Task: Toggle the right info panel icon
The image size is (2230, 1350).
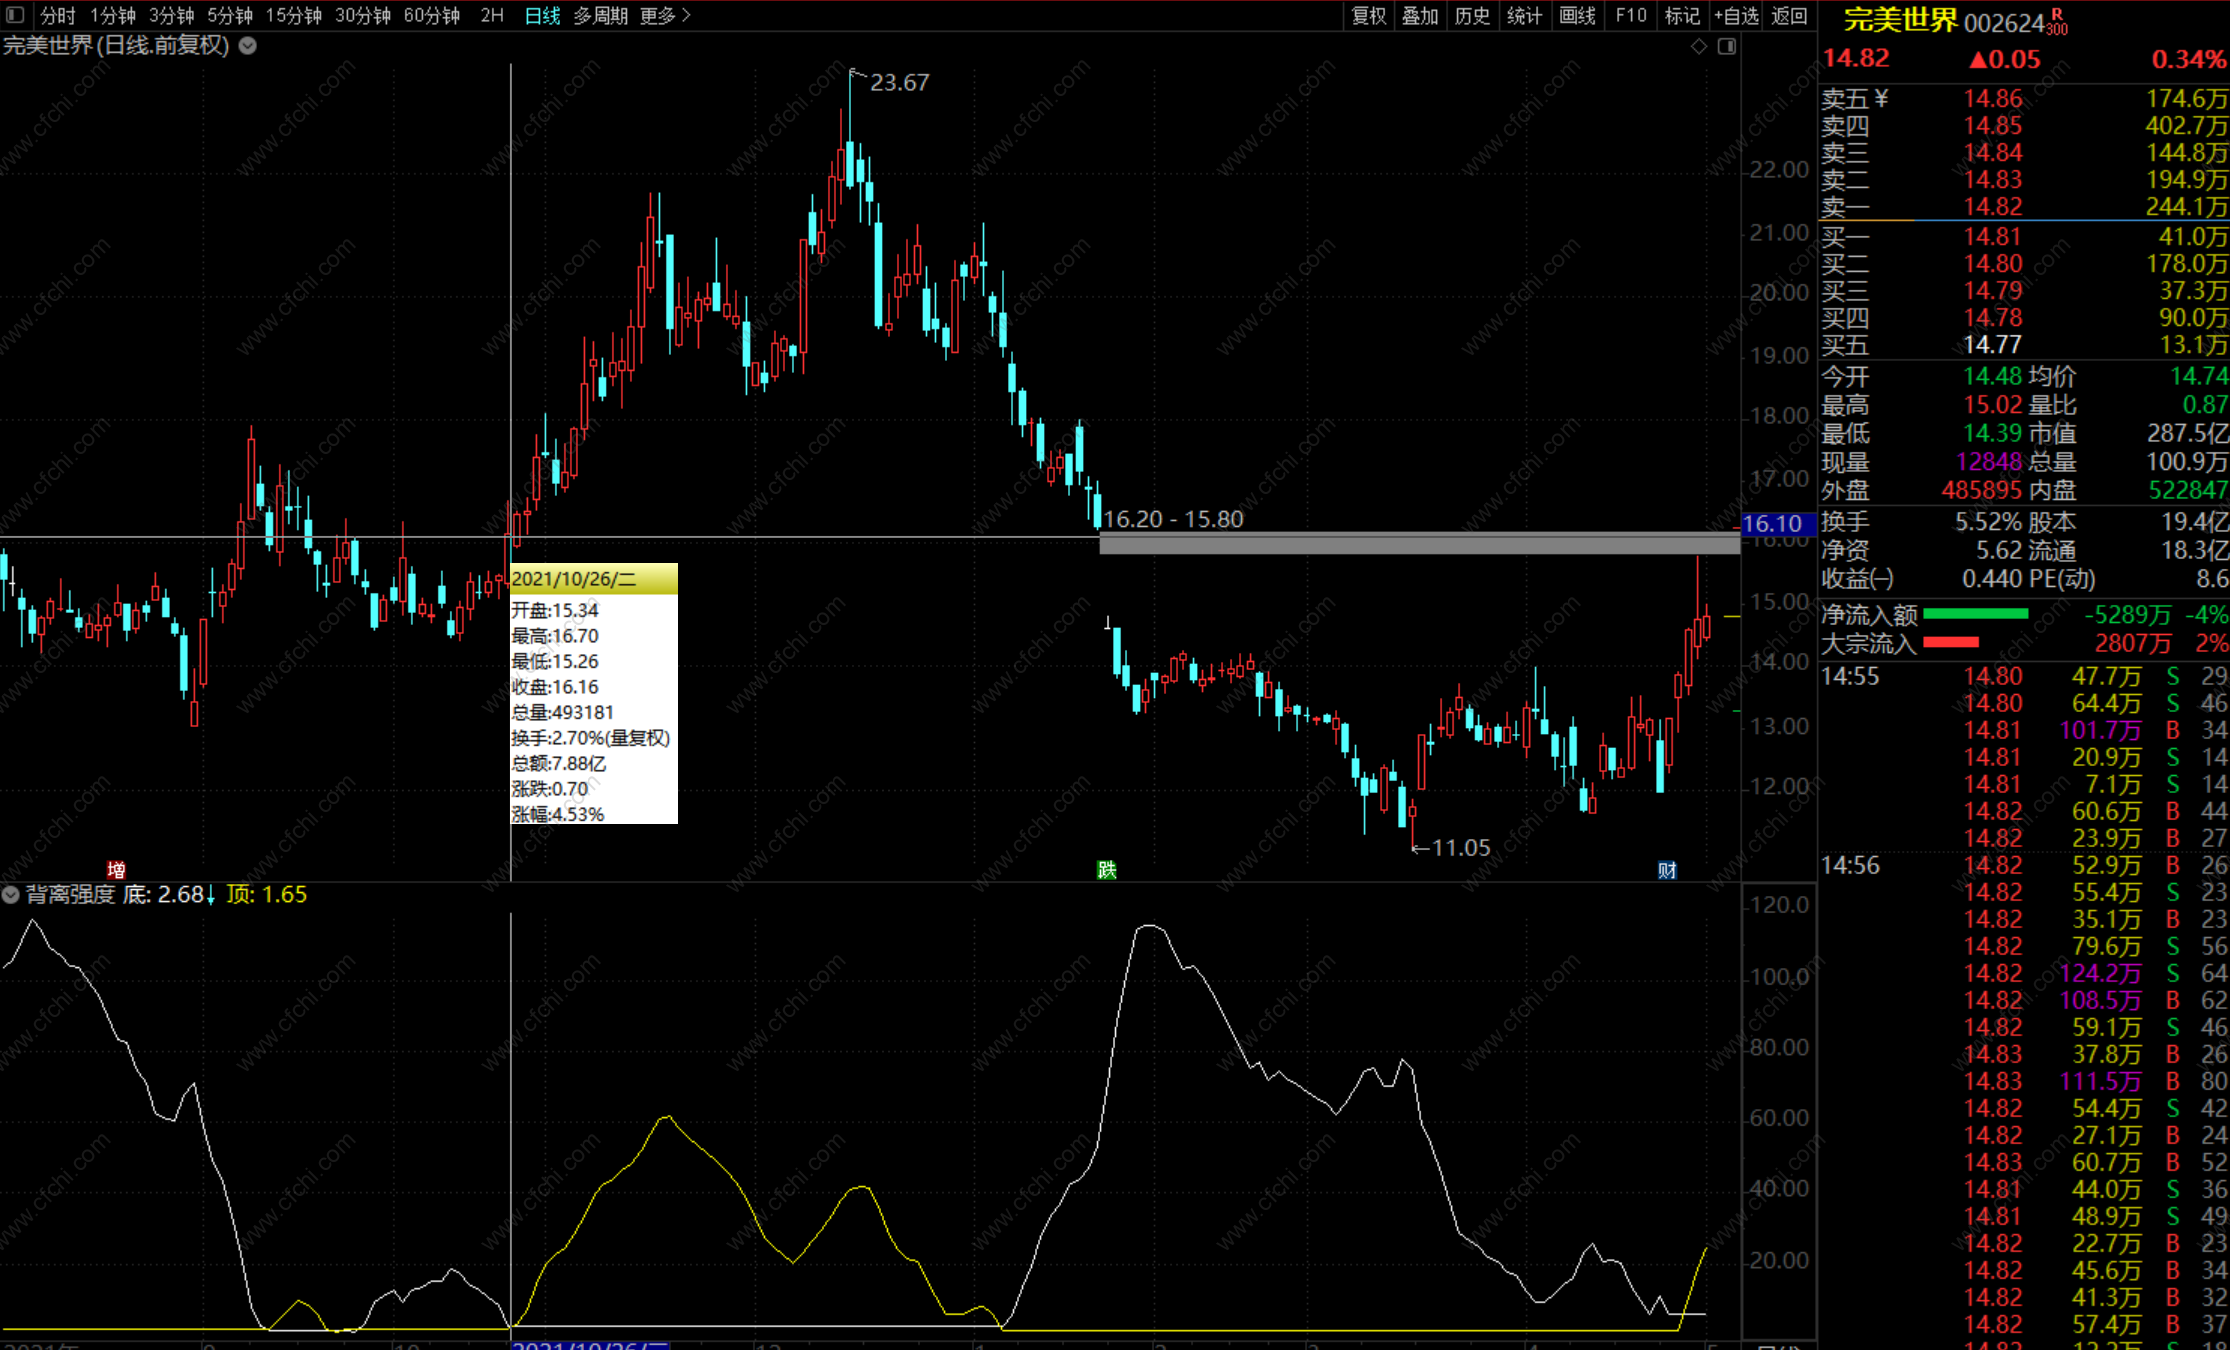Action: pyautogui.click(x=1727, y=46)
